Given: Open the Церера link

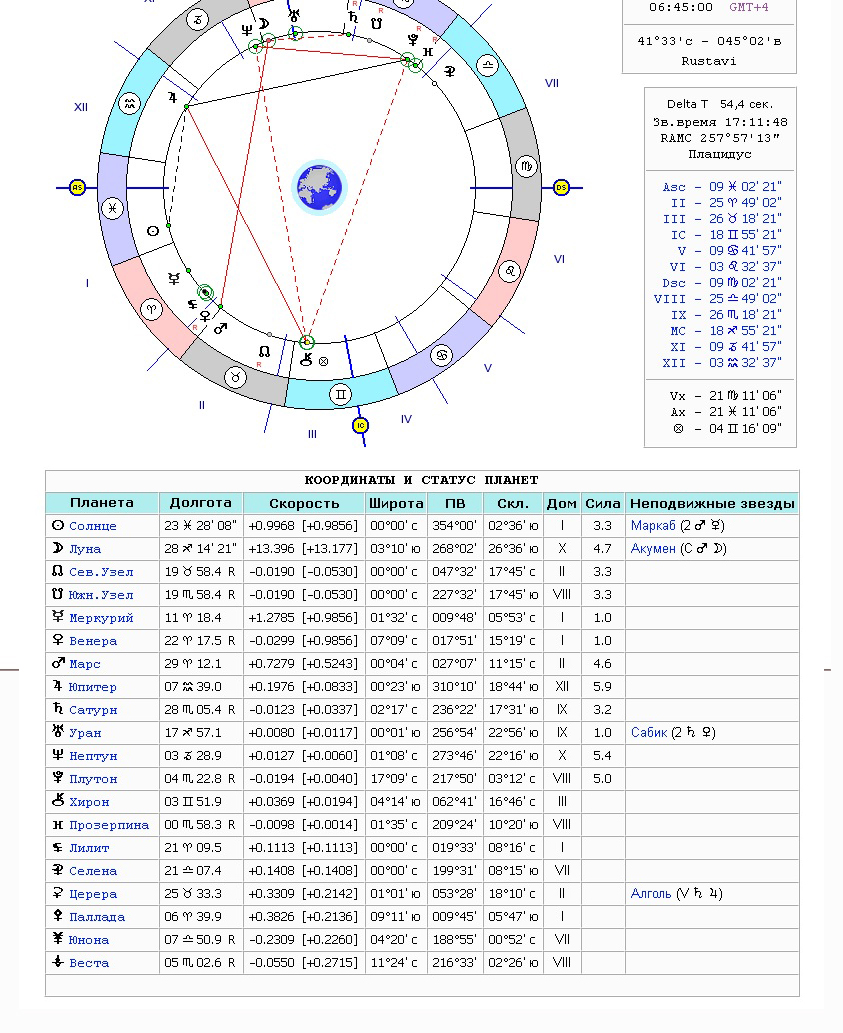Looking at the screenshot, I should coord(93,894).
